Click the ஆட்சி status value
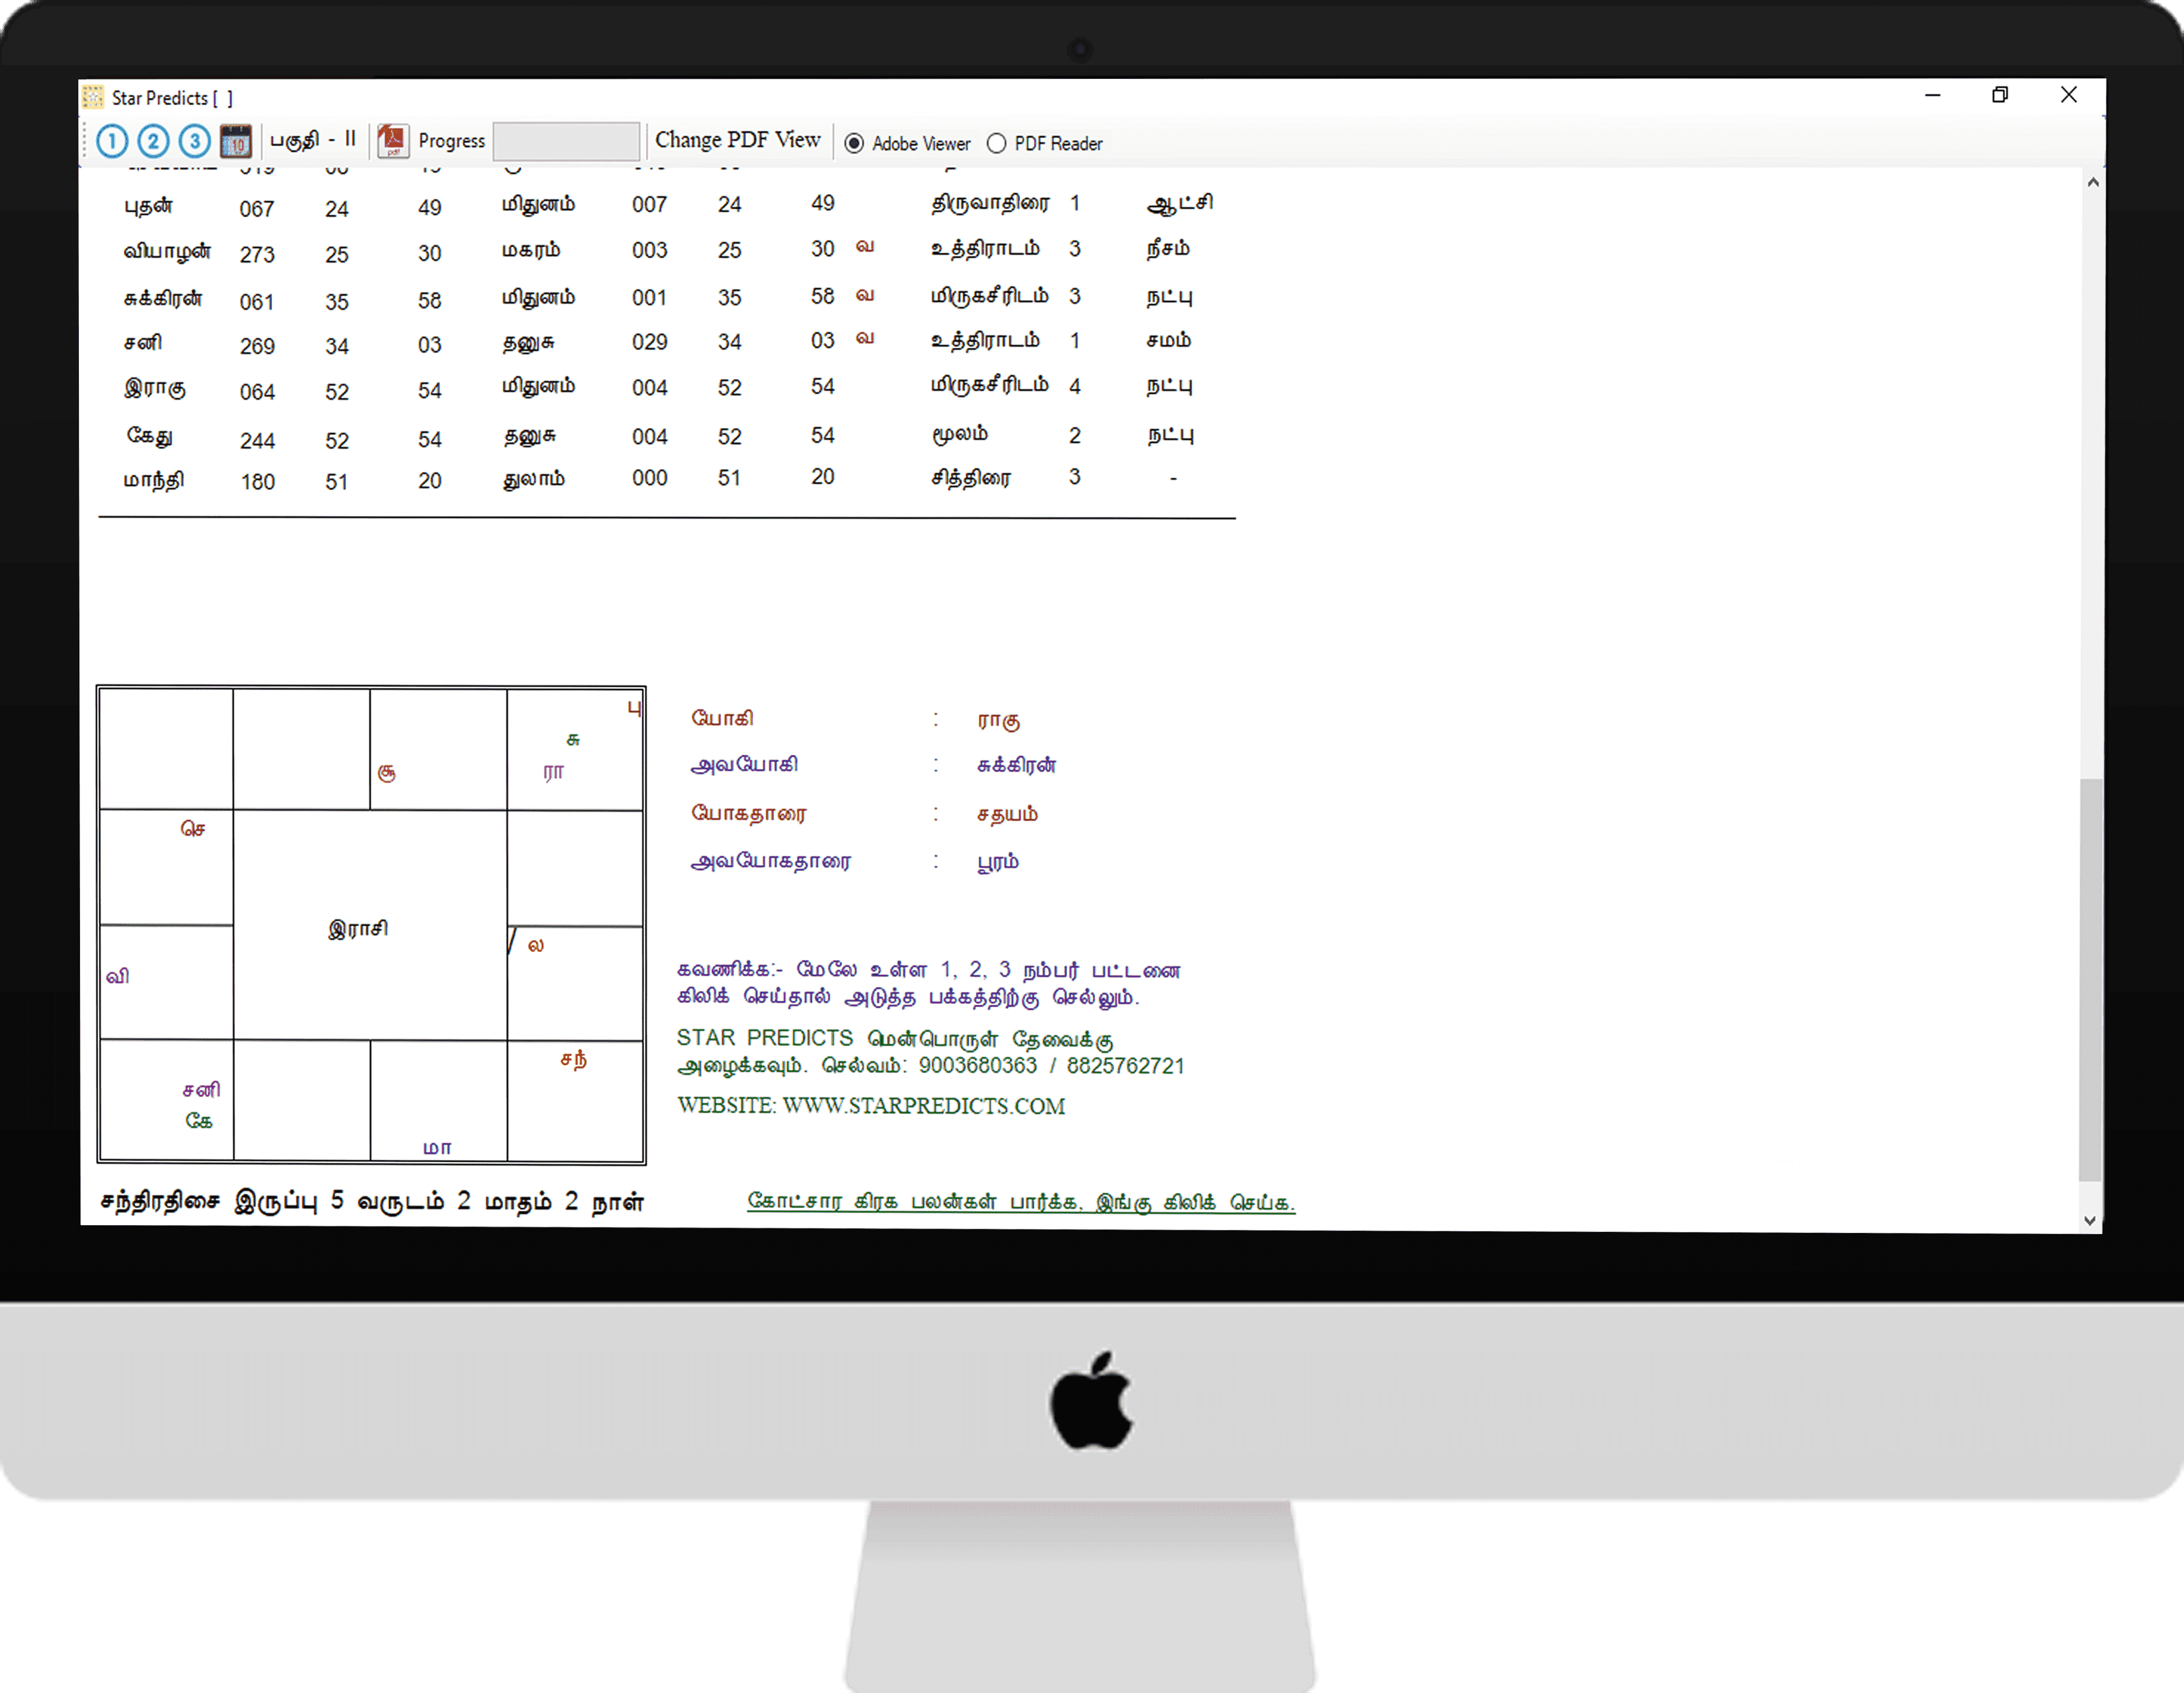Image resolution: width=2184 pixels, height=1693 pixels. pos(1180,203)
